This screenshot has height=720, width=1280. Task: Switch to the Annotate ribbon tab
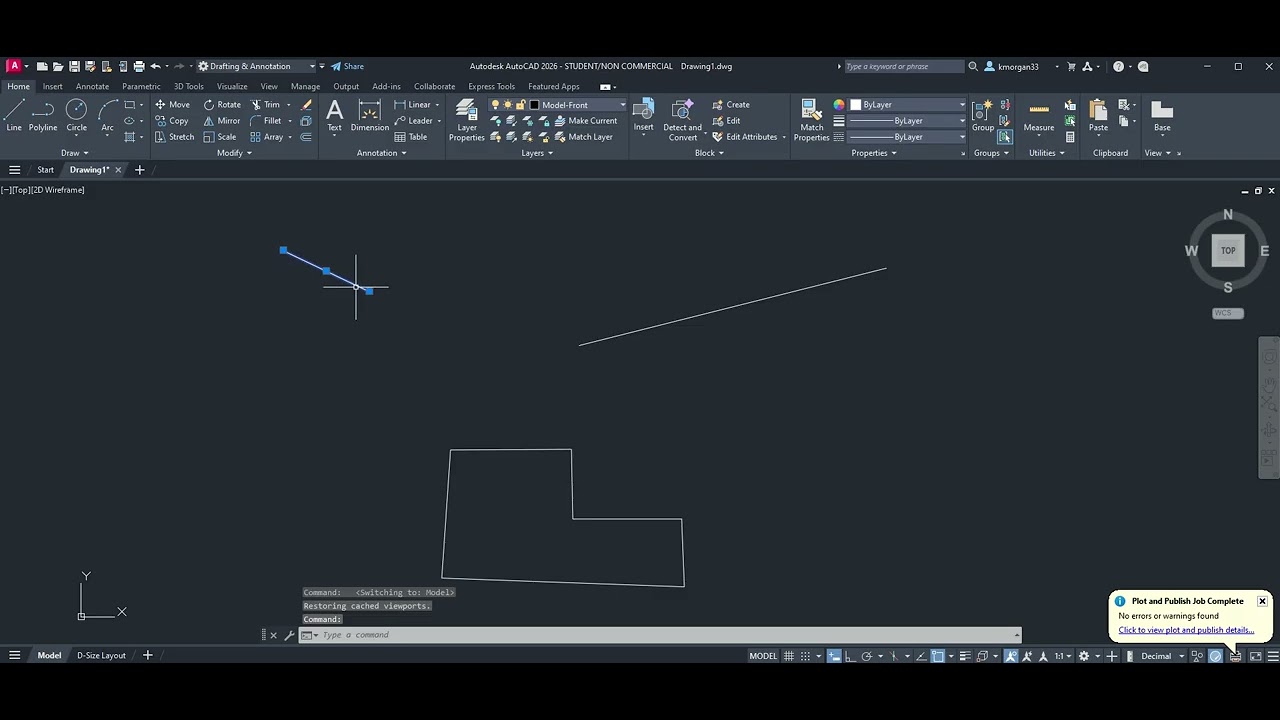coord(92,86)
